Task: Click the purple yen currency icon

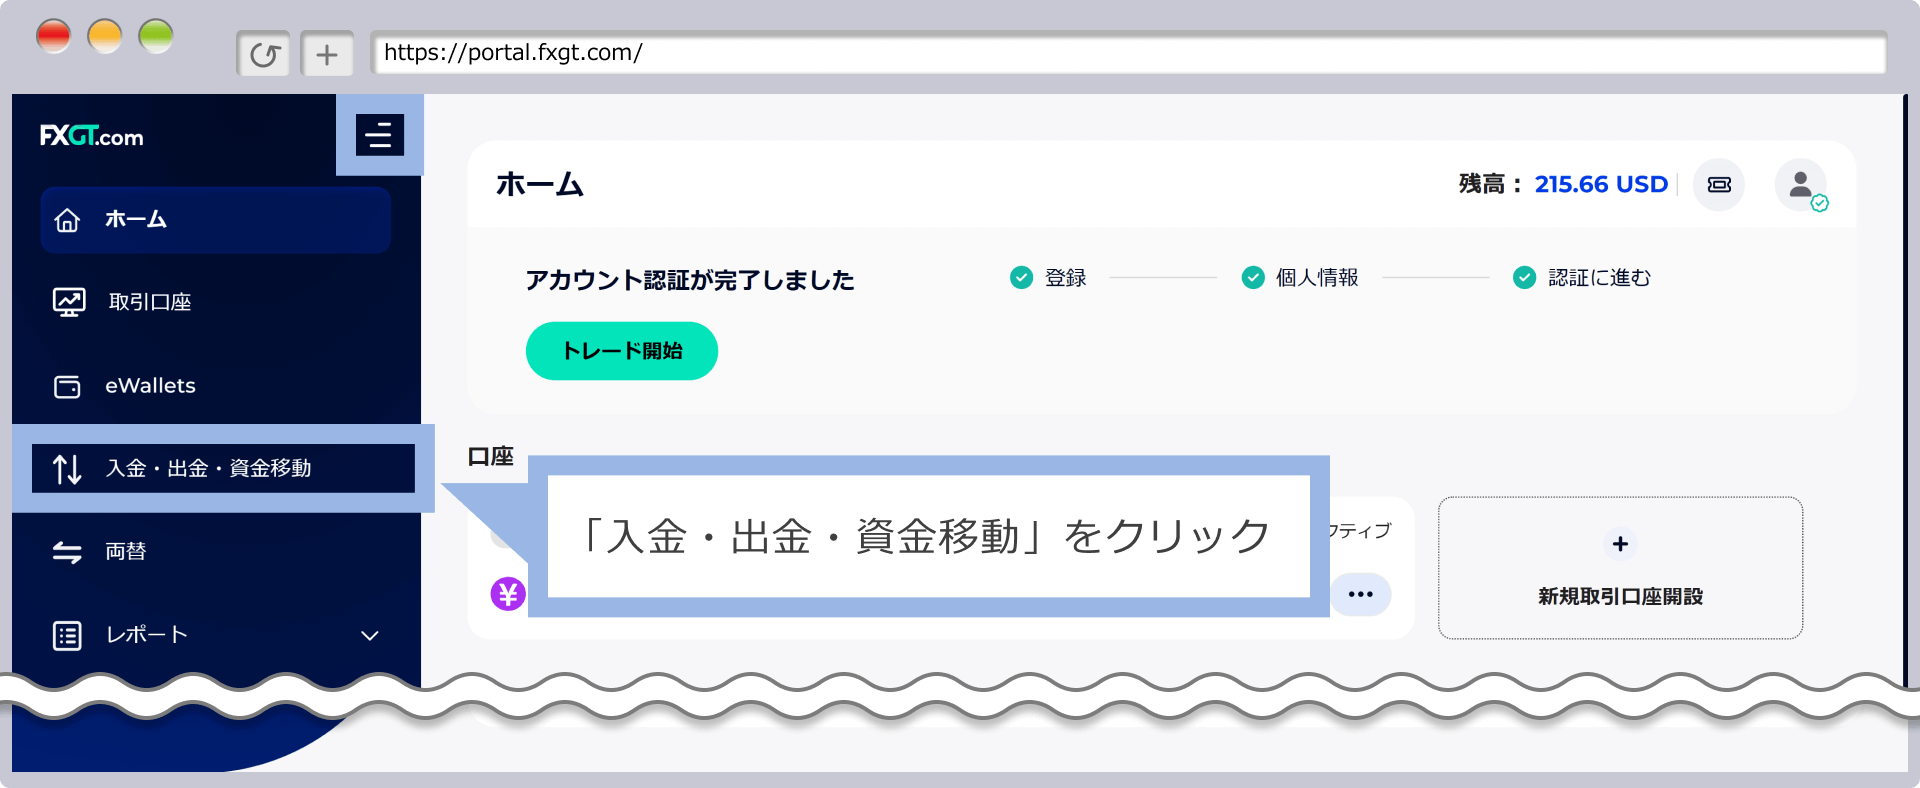Action: (x=508, y=594)
